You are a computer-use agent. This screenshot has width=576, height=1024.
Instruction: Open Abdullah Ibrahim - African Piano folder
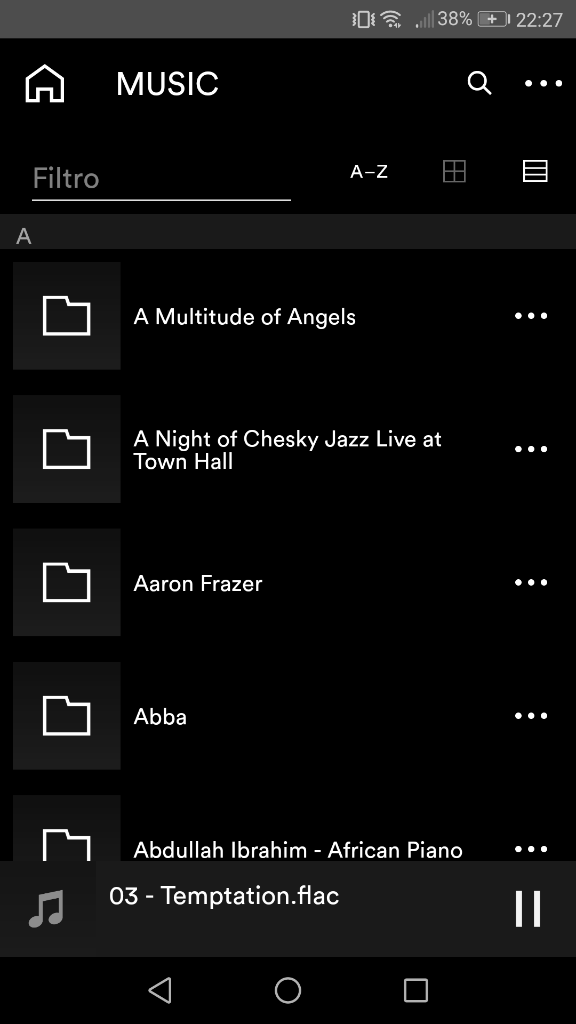288,828
